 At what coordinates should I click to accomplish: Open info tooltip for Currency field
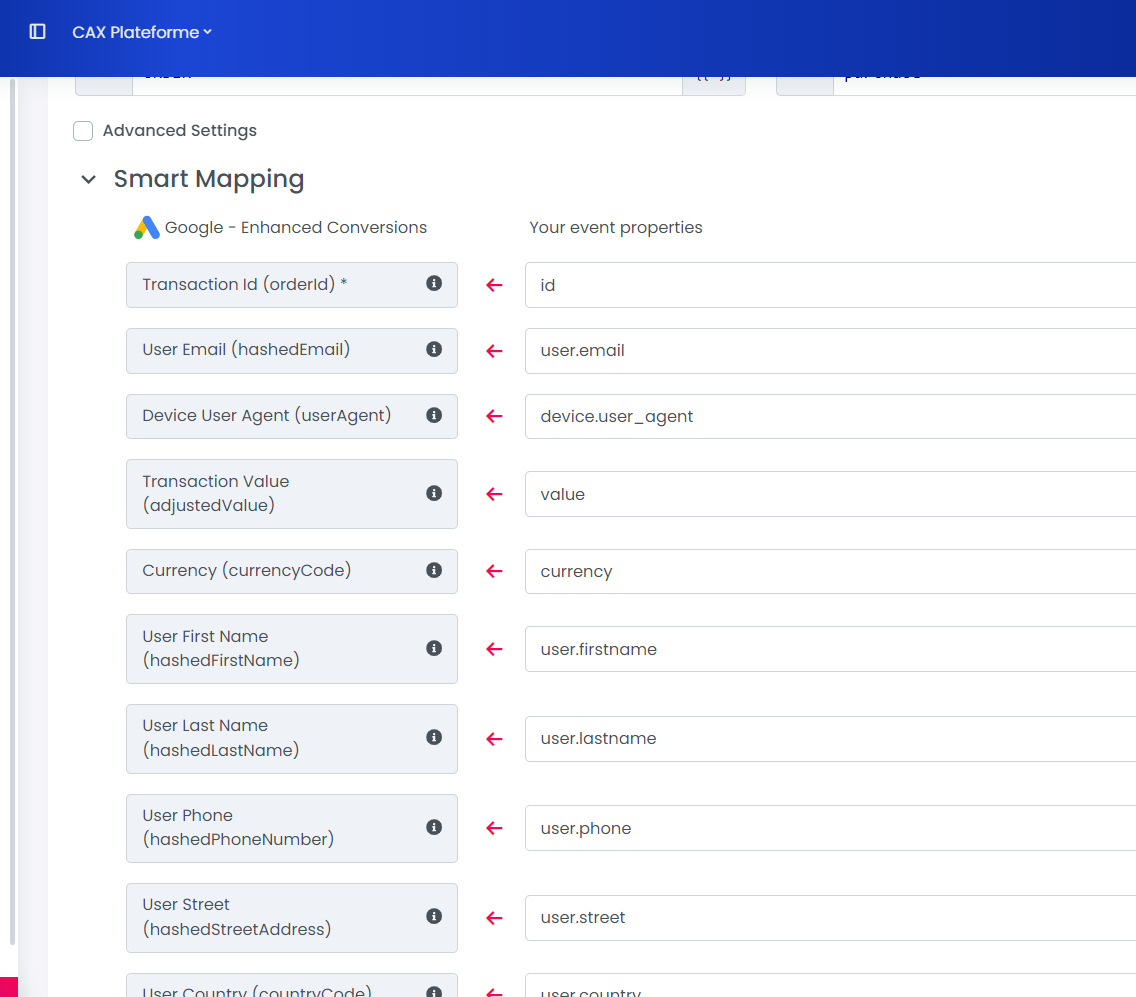click(434, 570)
